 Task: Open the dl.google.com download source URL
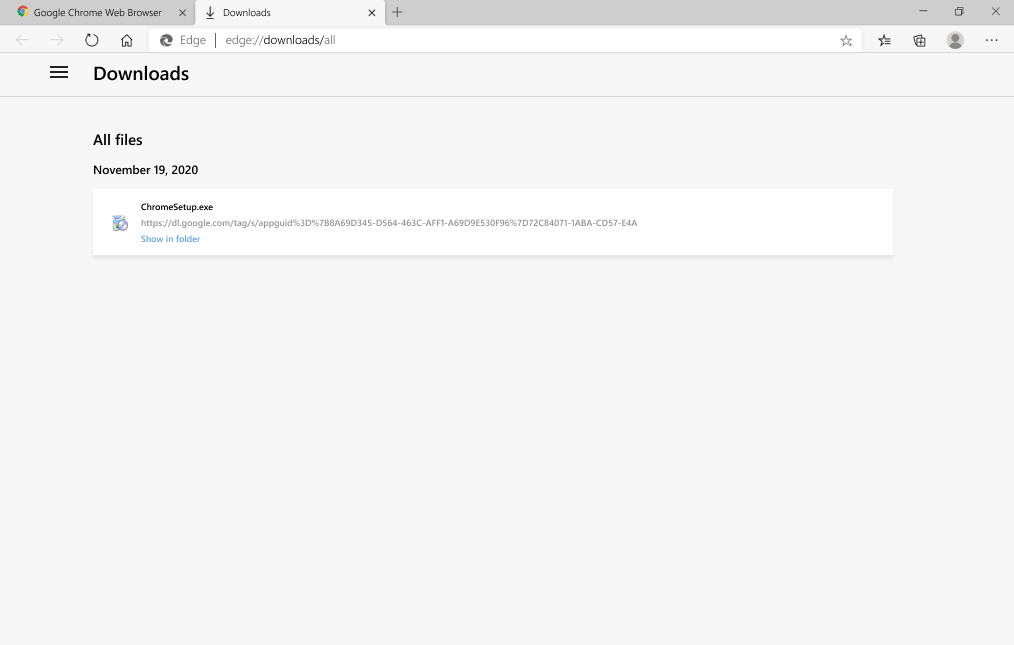point(388,223)
